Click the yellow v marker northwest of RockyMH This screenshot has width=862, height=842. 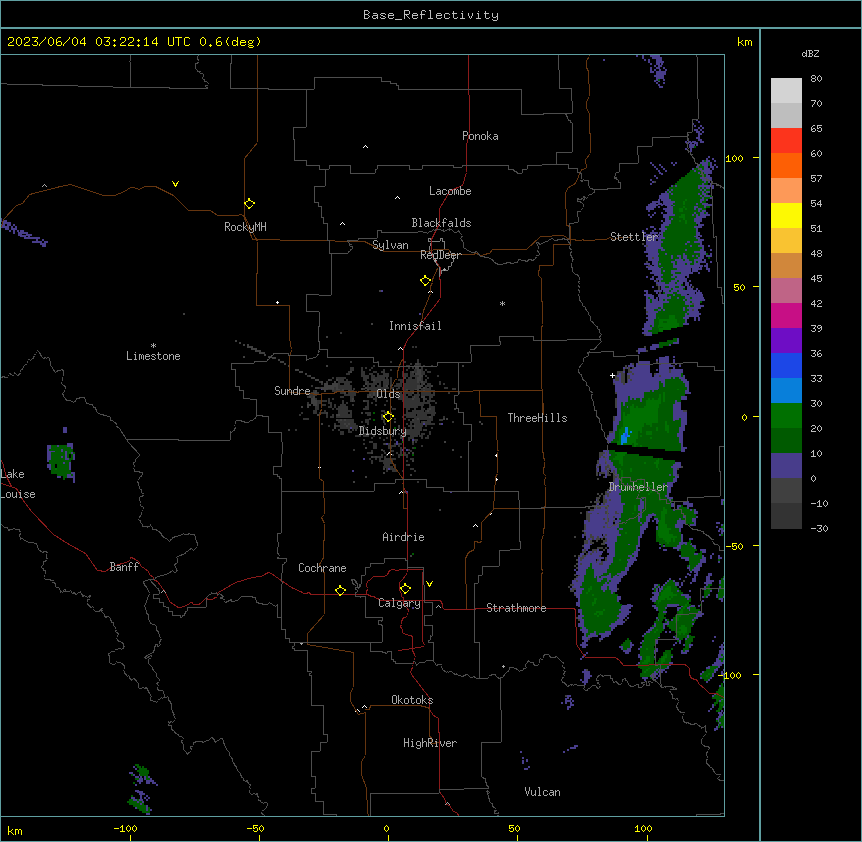pyautogui.click(x=175, y=184)
